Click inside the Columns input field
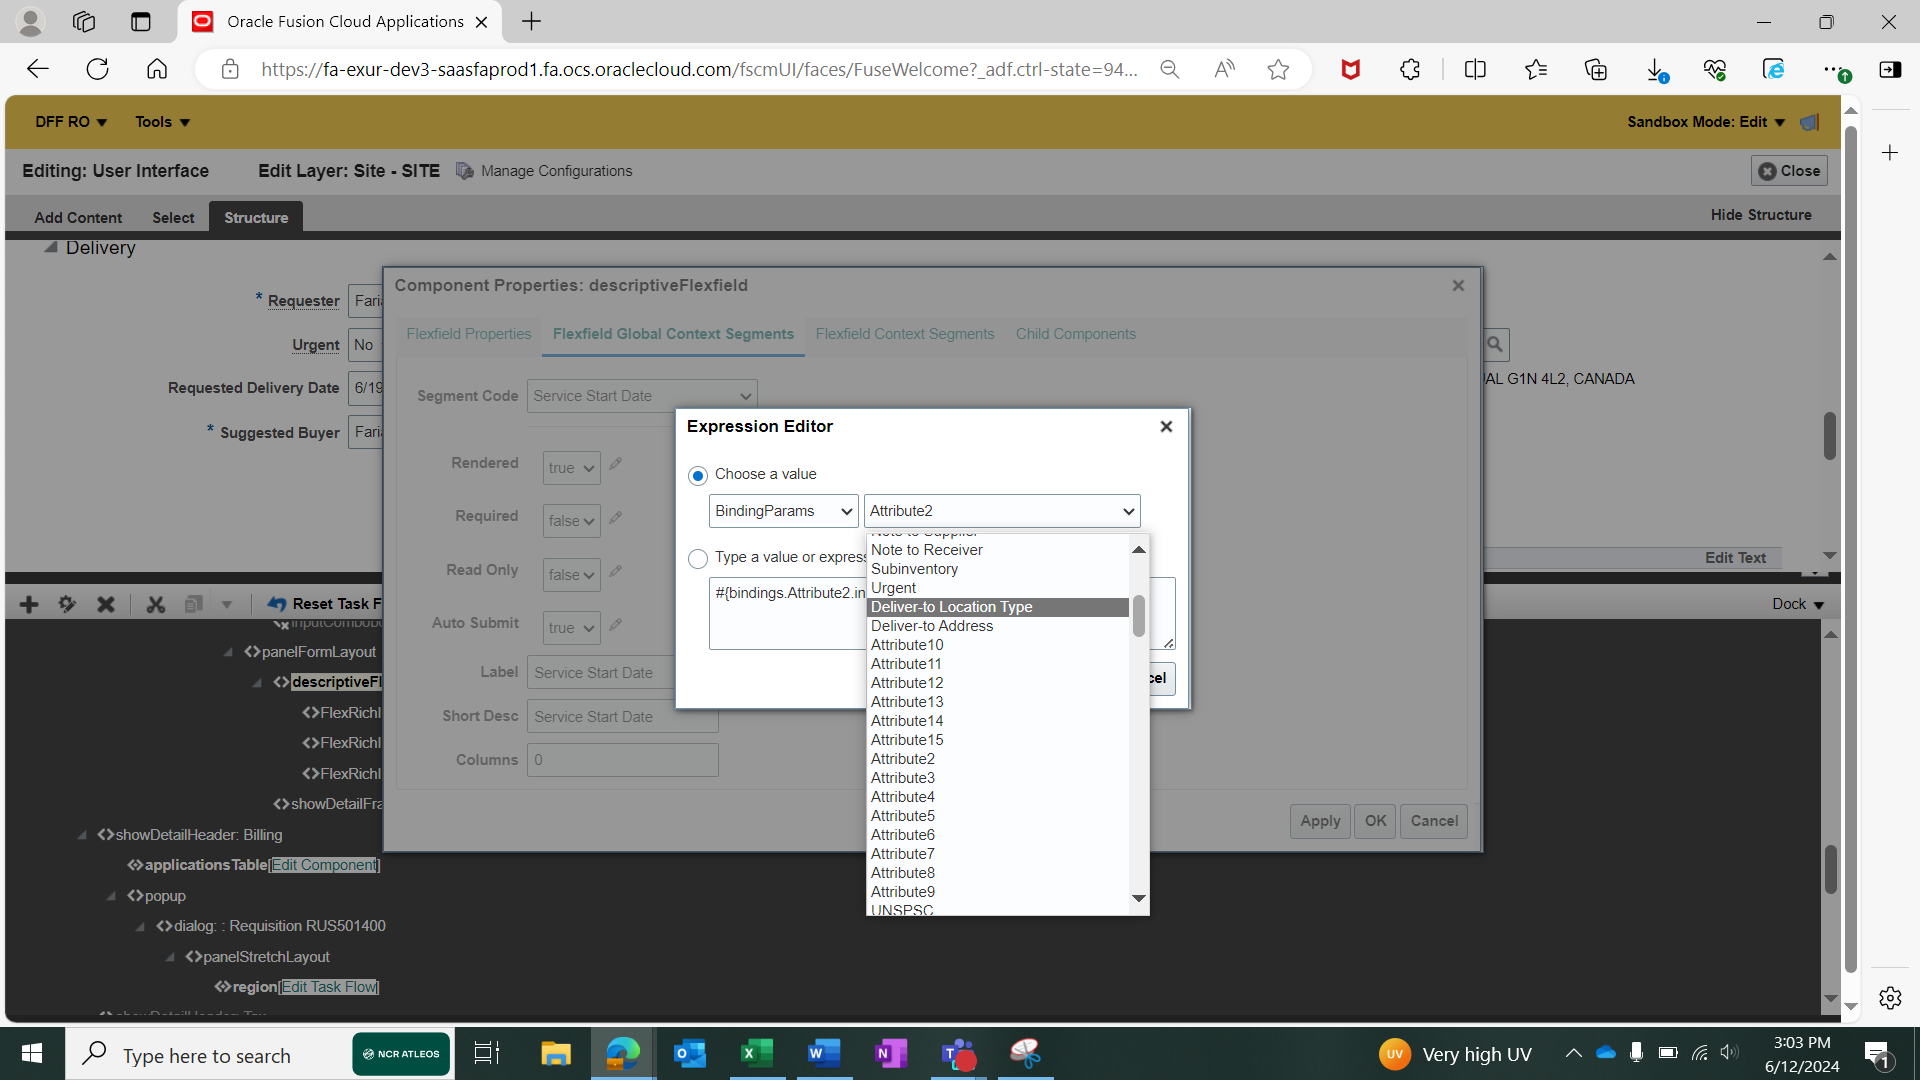This screenshot has height=1080, width=1920. [x=621, y=759]
